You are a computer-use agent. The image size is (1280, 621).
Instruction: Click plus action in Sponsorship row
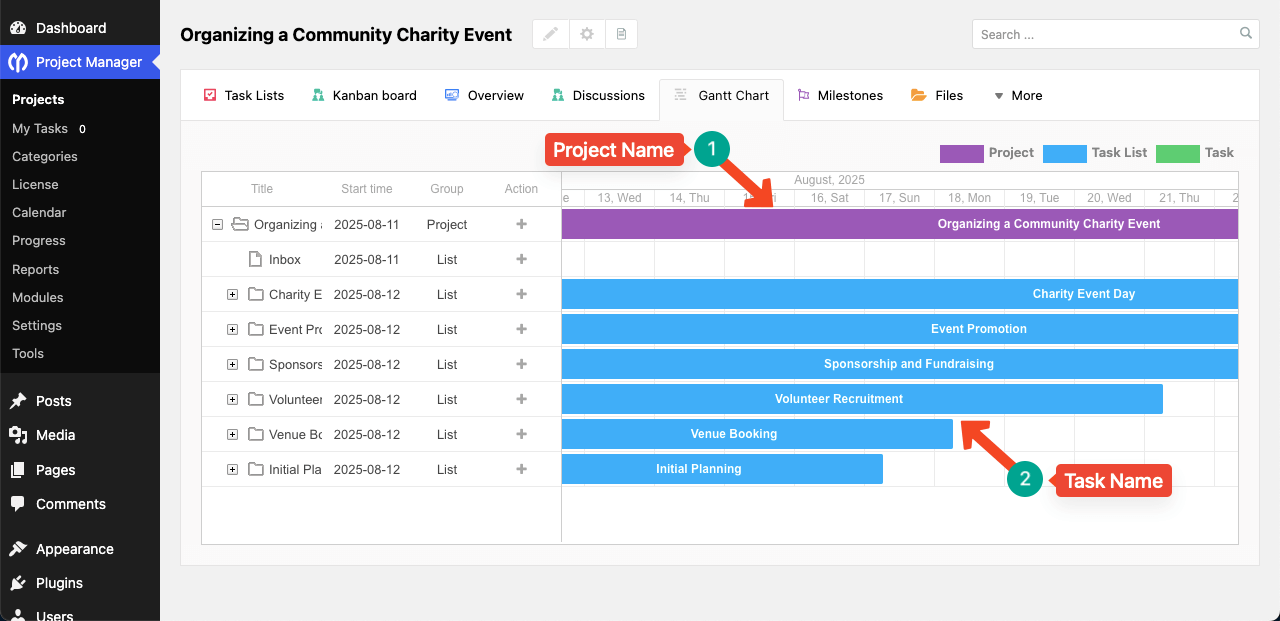[521, 364]
